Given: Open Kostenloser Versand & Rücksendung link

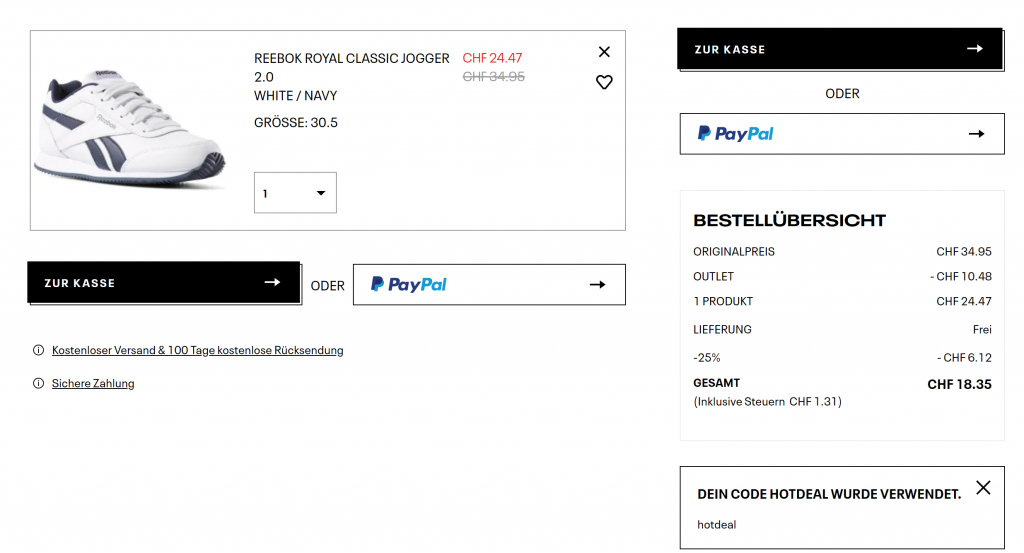Looking at the screenshot, I should (x=198, y=351).
